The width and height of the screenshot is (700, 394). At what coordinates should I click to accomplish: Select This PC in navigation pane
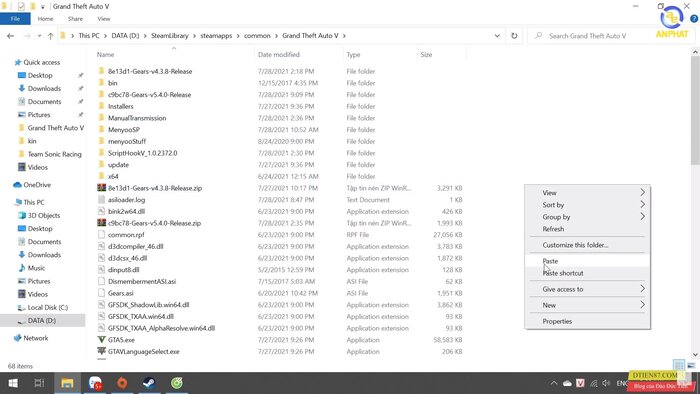[34, 202]
